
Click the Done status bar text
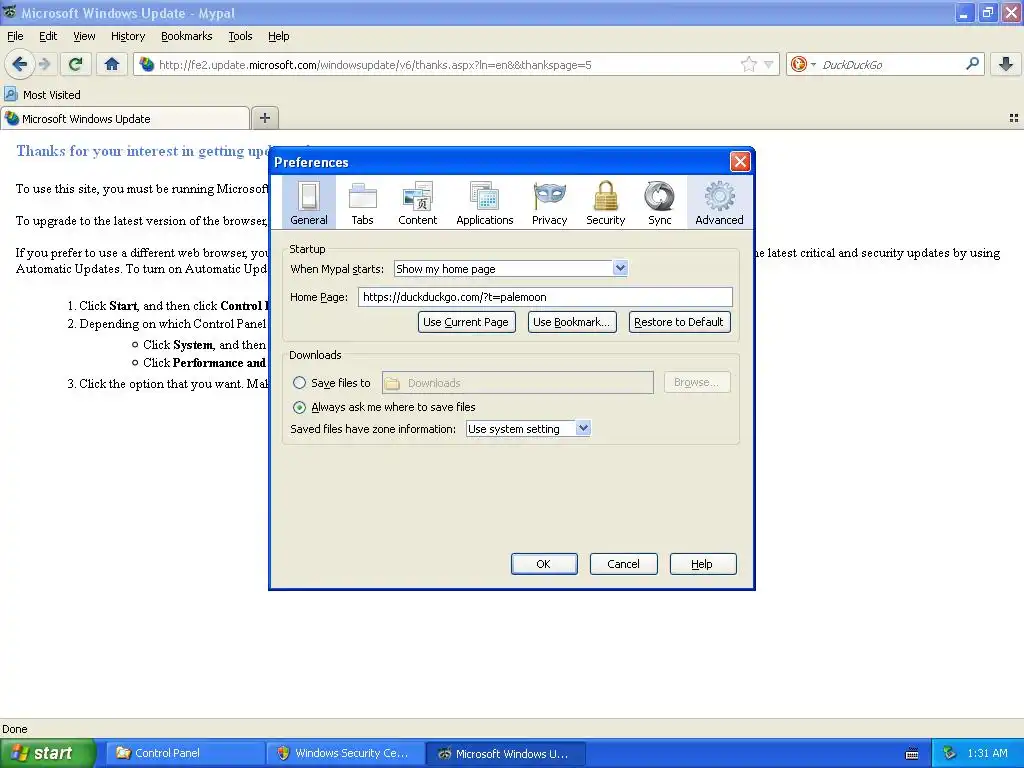(14, 729)
